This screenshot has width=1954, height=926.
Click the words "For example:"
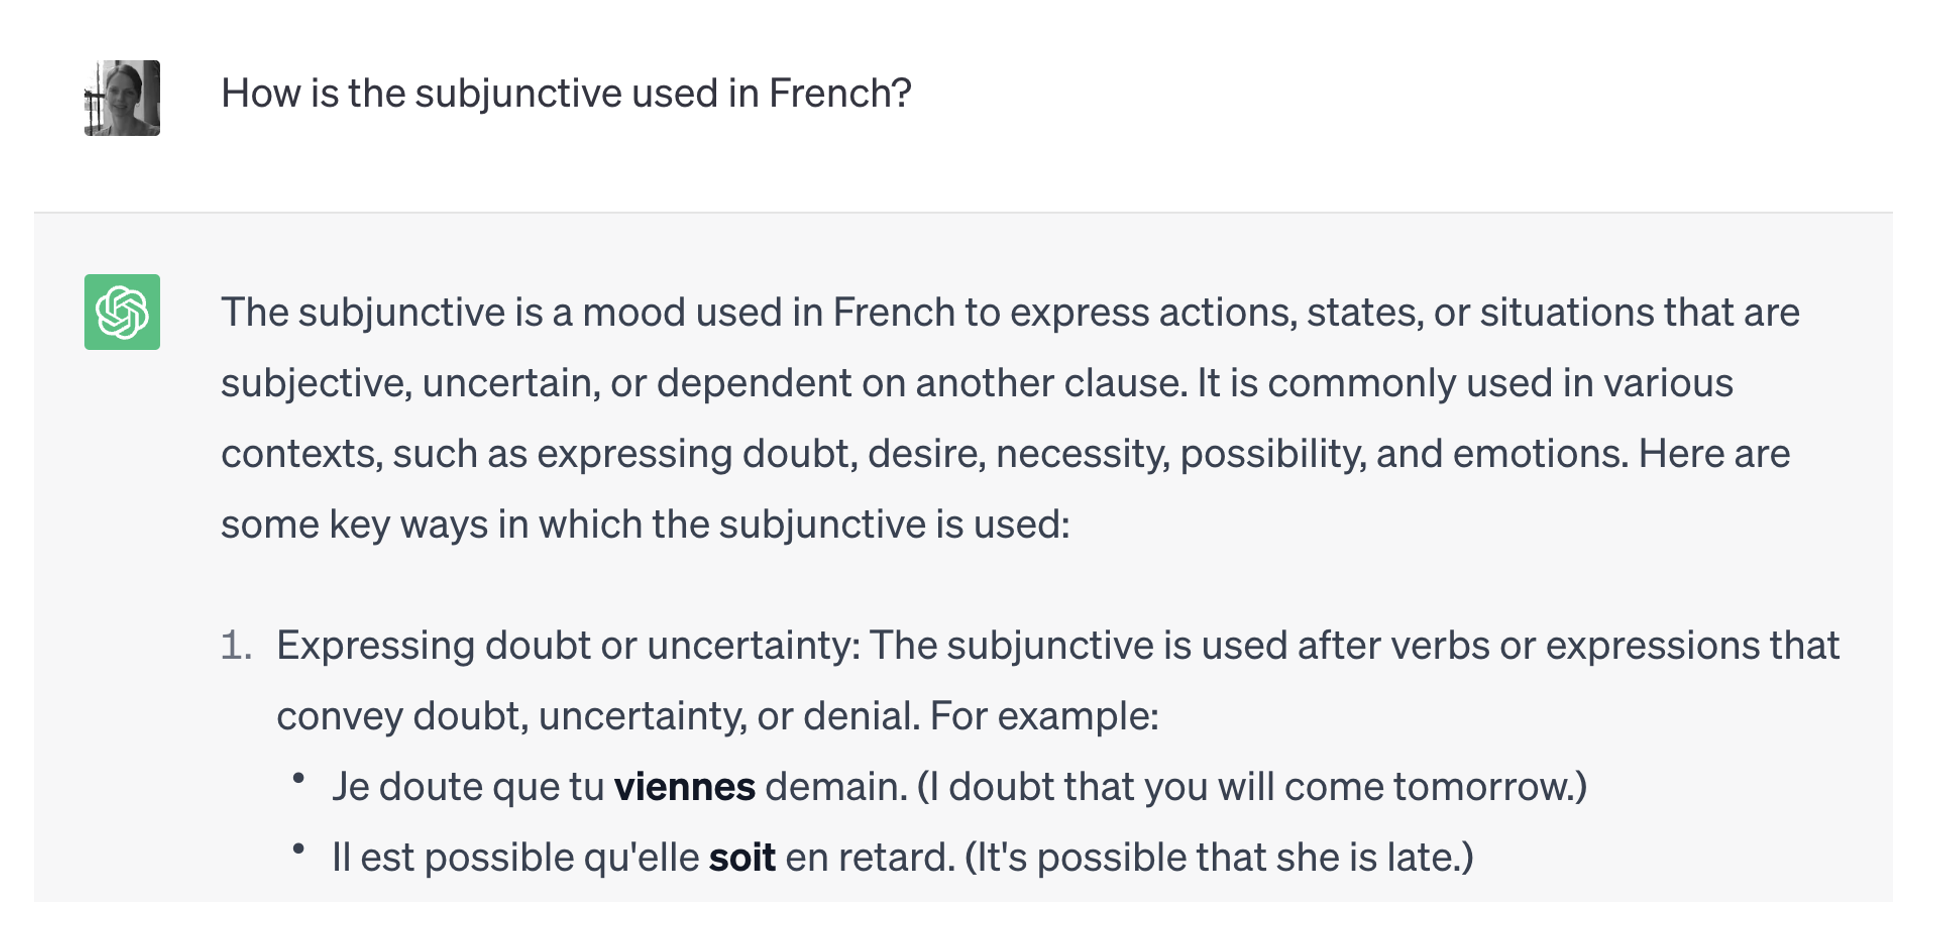click(x=1044, y=716)
